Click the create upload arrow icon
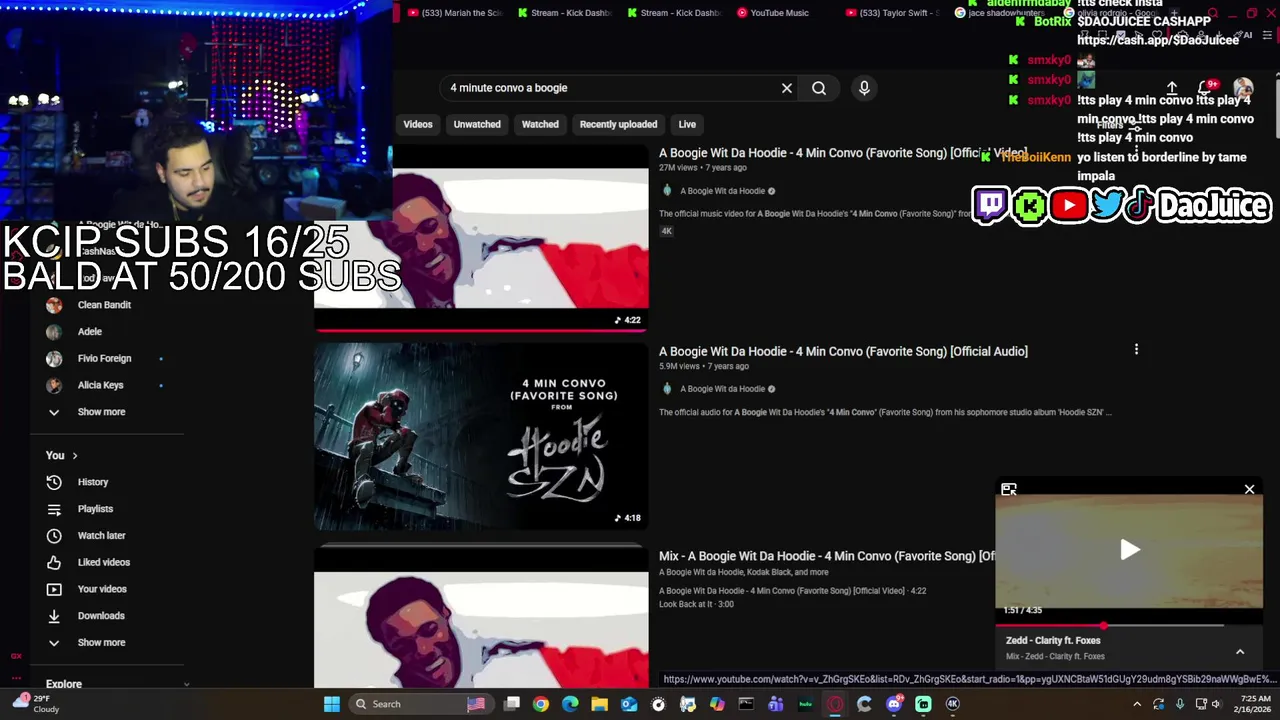 (1172, 89)
